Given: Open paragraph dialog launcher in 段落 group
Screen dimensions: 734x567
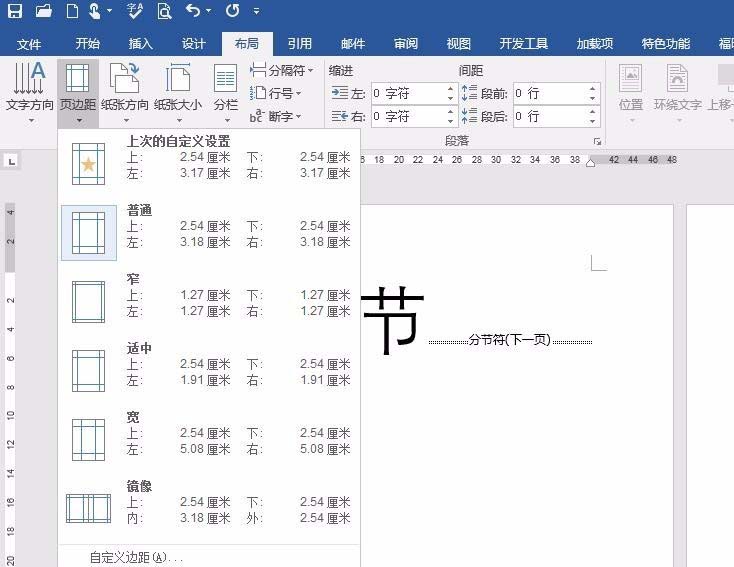Looking at the screenshot, I should pos(597,141).
